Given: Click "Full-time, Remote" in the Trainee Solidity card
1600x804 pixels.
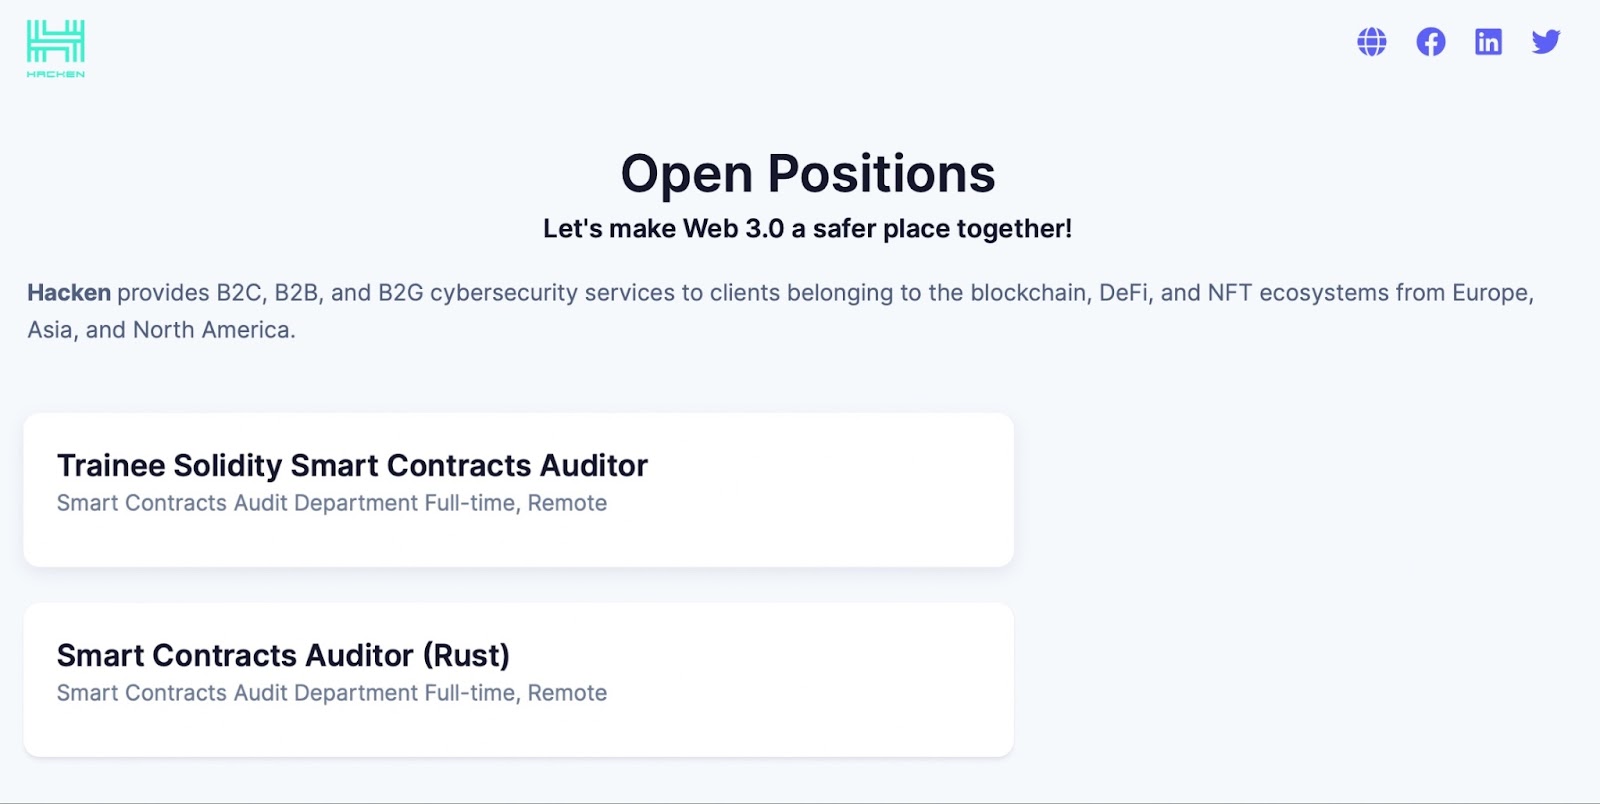Looking at the screenshot, I should pos(515,503).
